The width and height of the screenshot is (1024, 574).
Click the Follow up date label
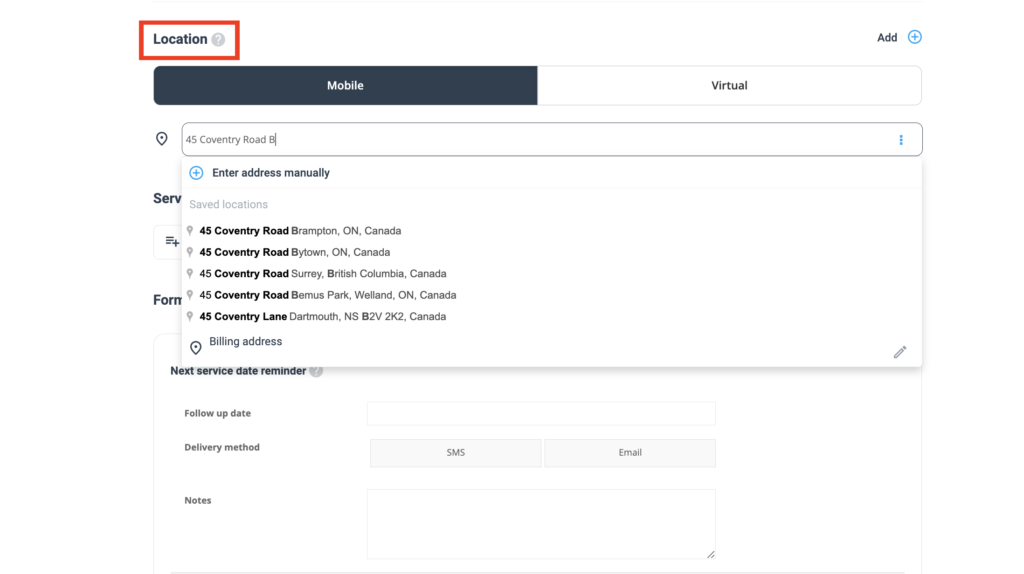[x=217, y=413]
